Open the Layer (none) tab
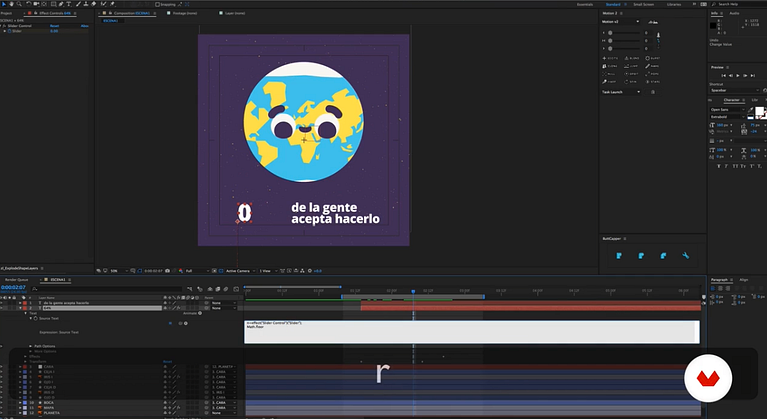Screen dimensions: 767x419 (235, 13)
